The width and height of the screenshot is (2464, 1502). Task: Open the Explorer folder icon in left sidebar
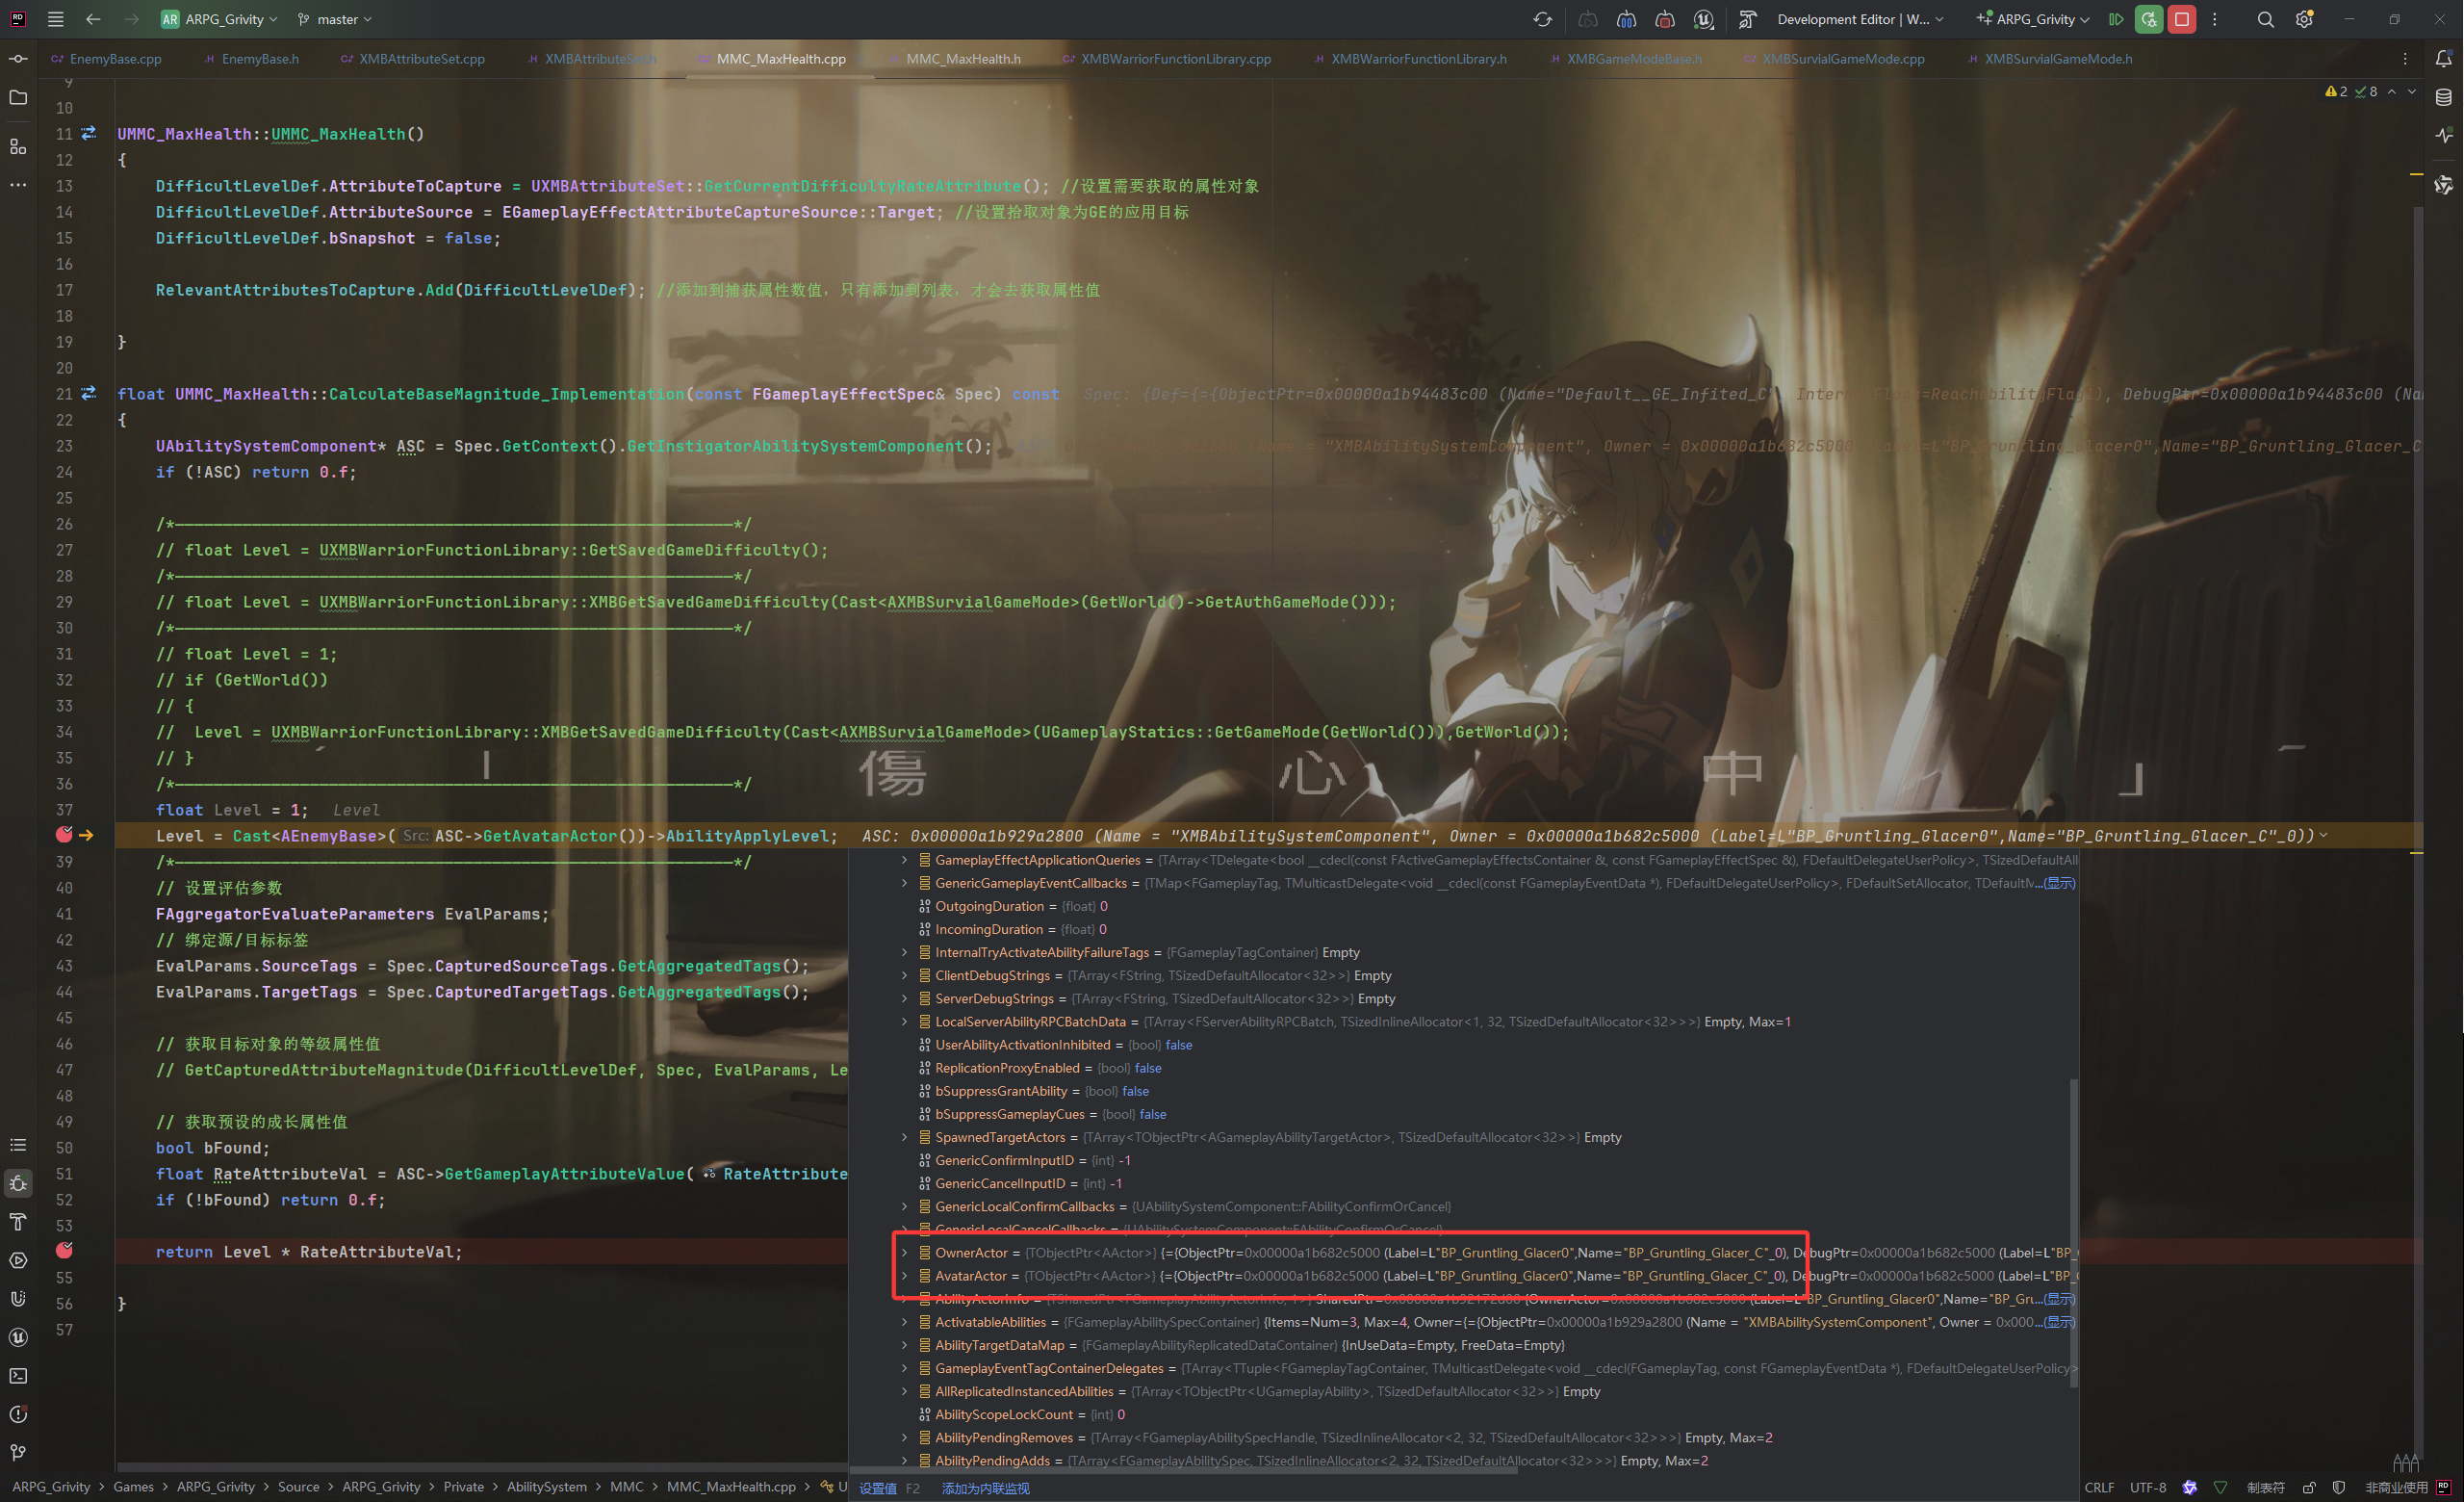coord(18,97)
